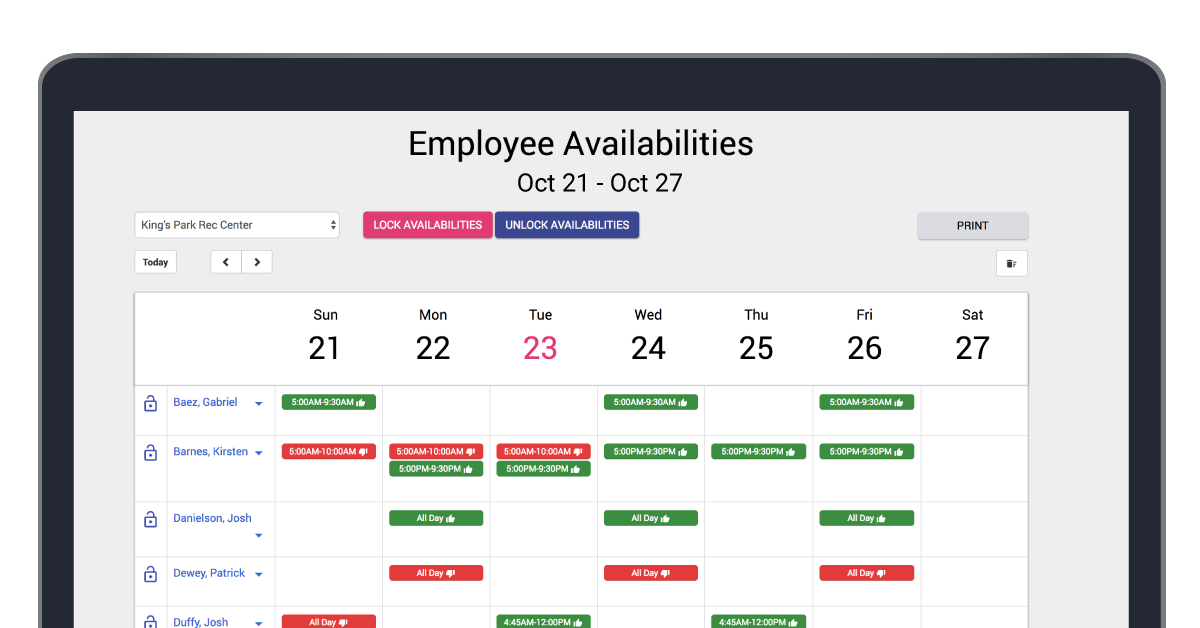The image size is (1200, 628).
Task: Click the lock icon for Dewey, Patrick
Action: tap(150, 574)
